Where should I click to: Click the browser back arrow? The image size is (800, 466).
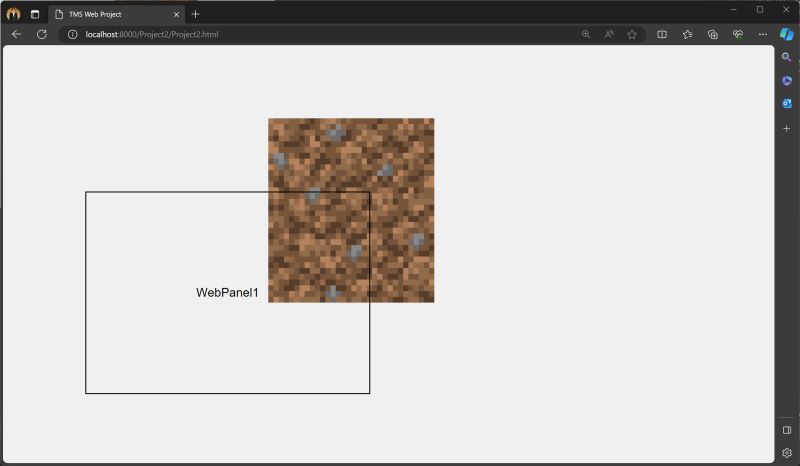click(16, 34)
